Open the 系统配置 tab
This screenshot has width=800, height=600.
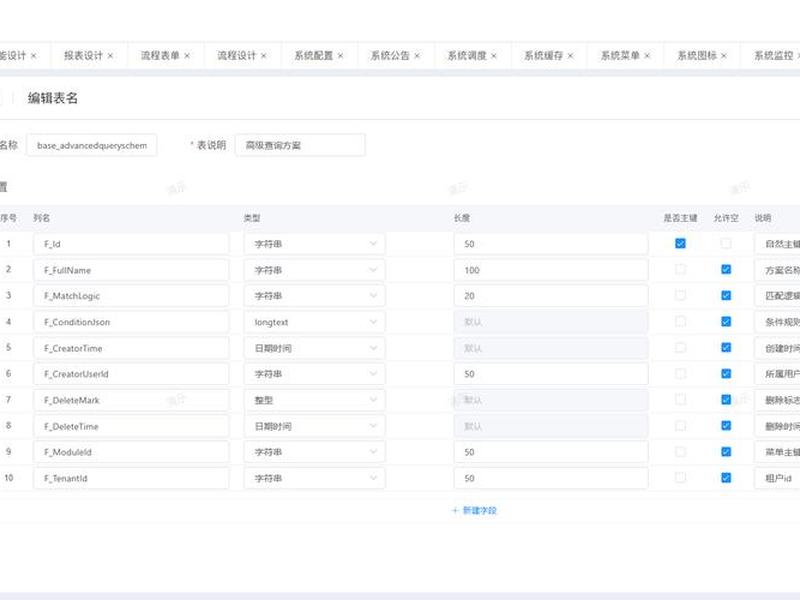(313, 56)
